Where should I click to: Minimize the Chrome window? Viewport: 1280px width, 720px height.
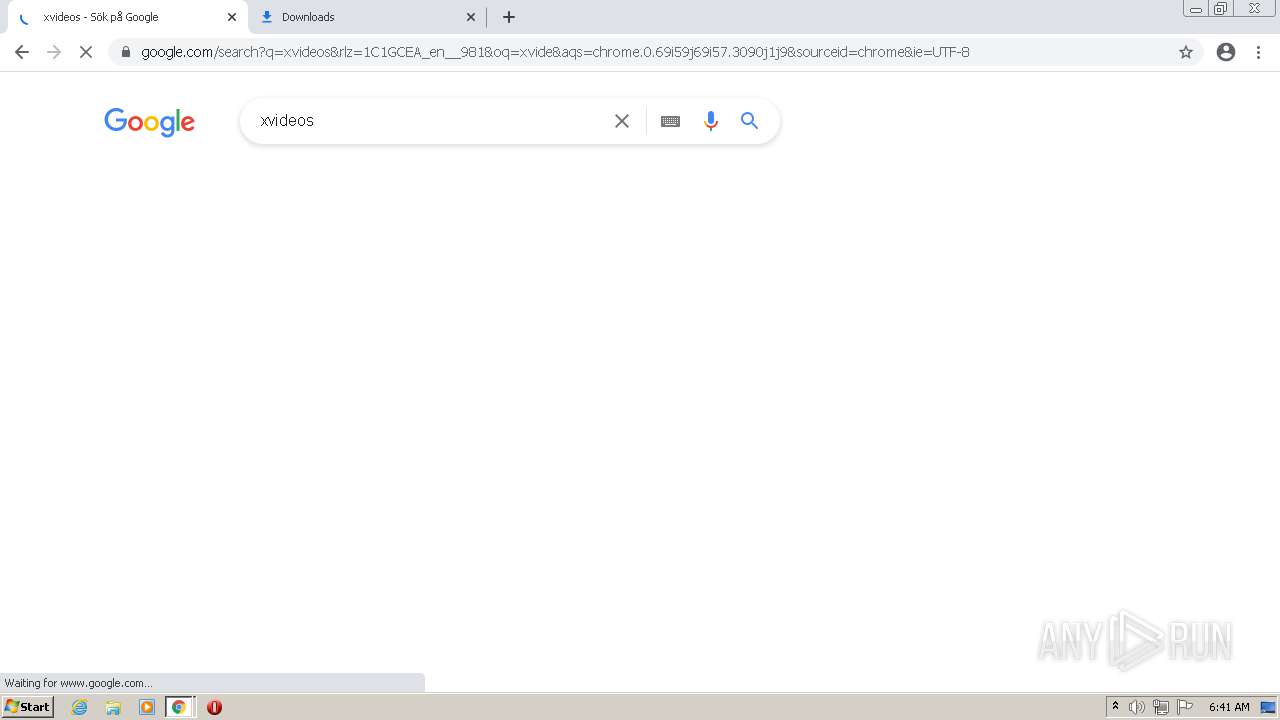[1196, 9]
